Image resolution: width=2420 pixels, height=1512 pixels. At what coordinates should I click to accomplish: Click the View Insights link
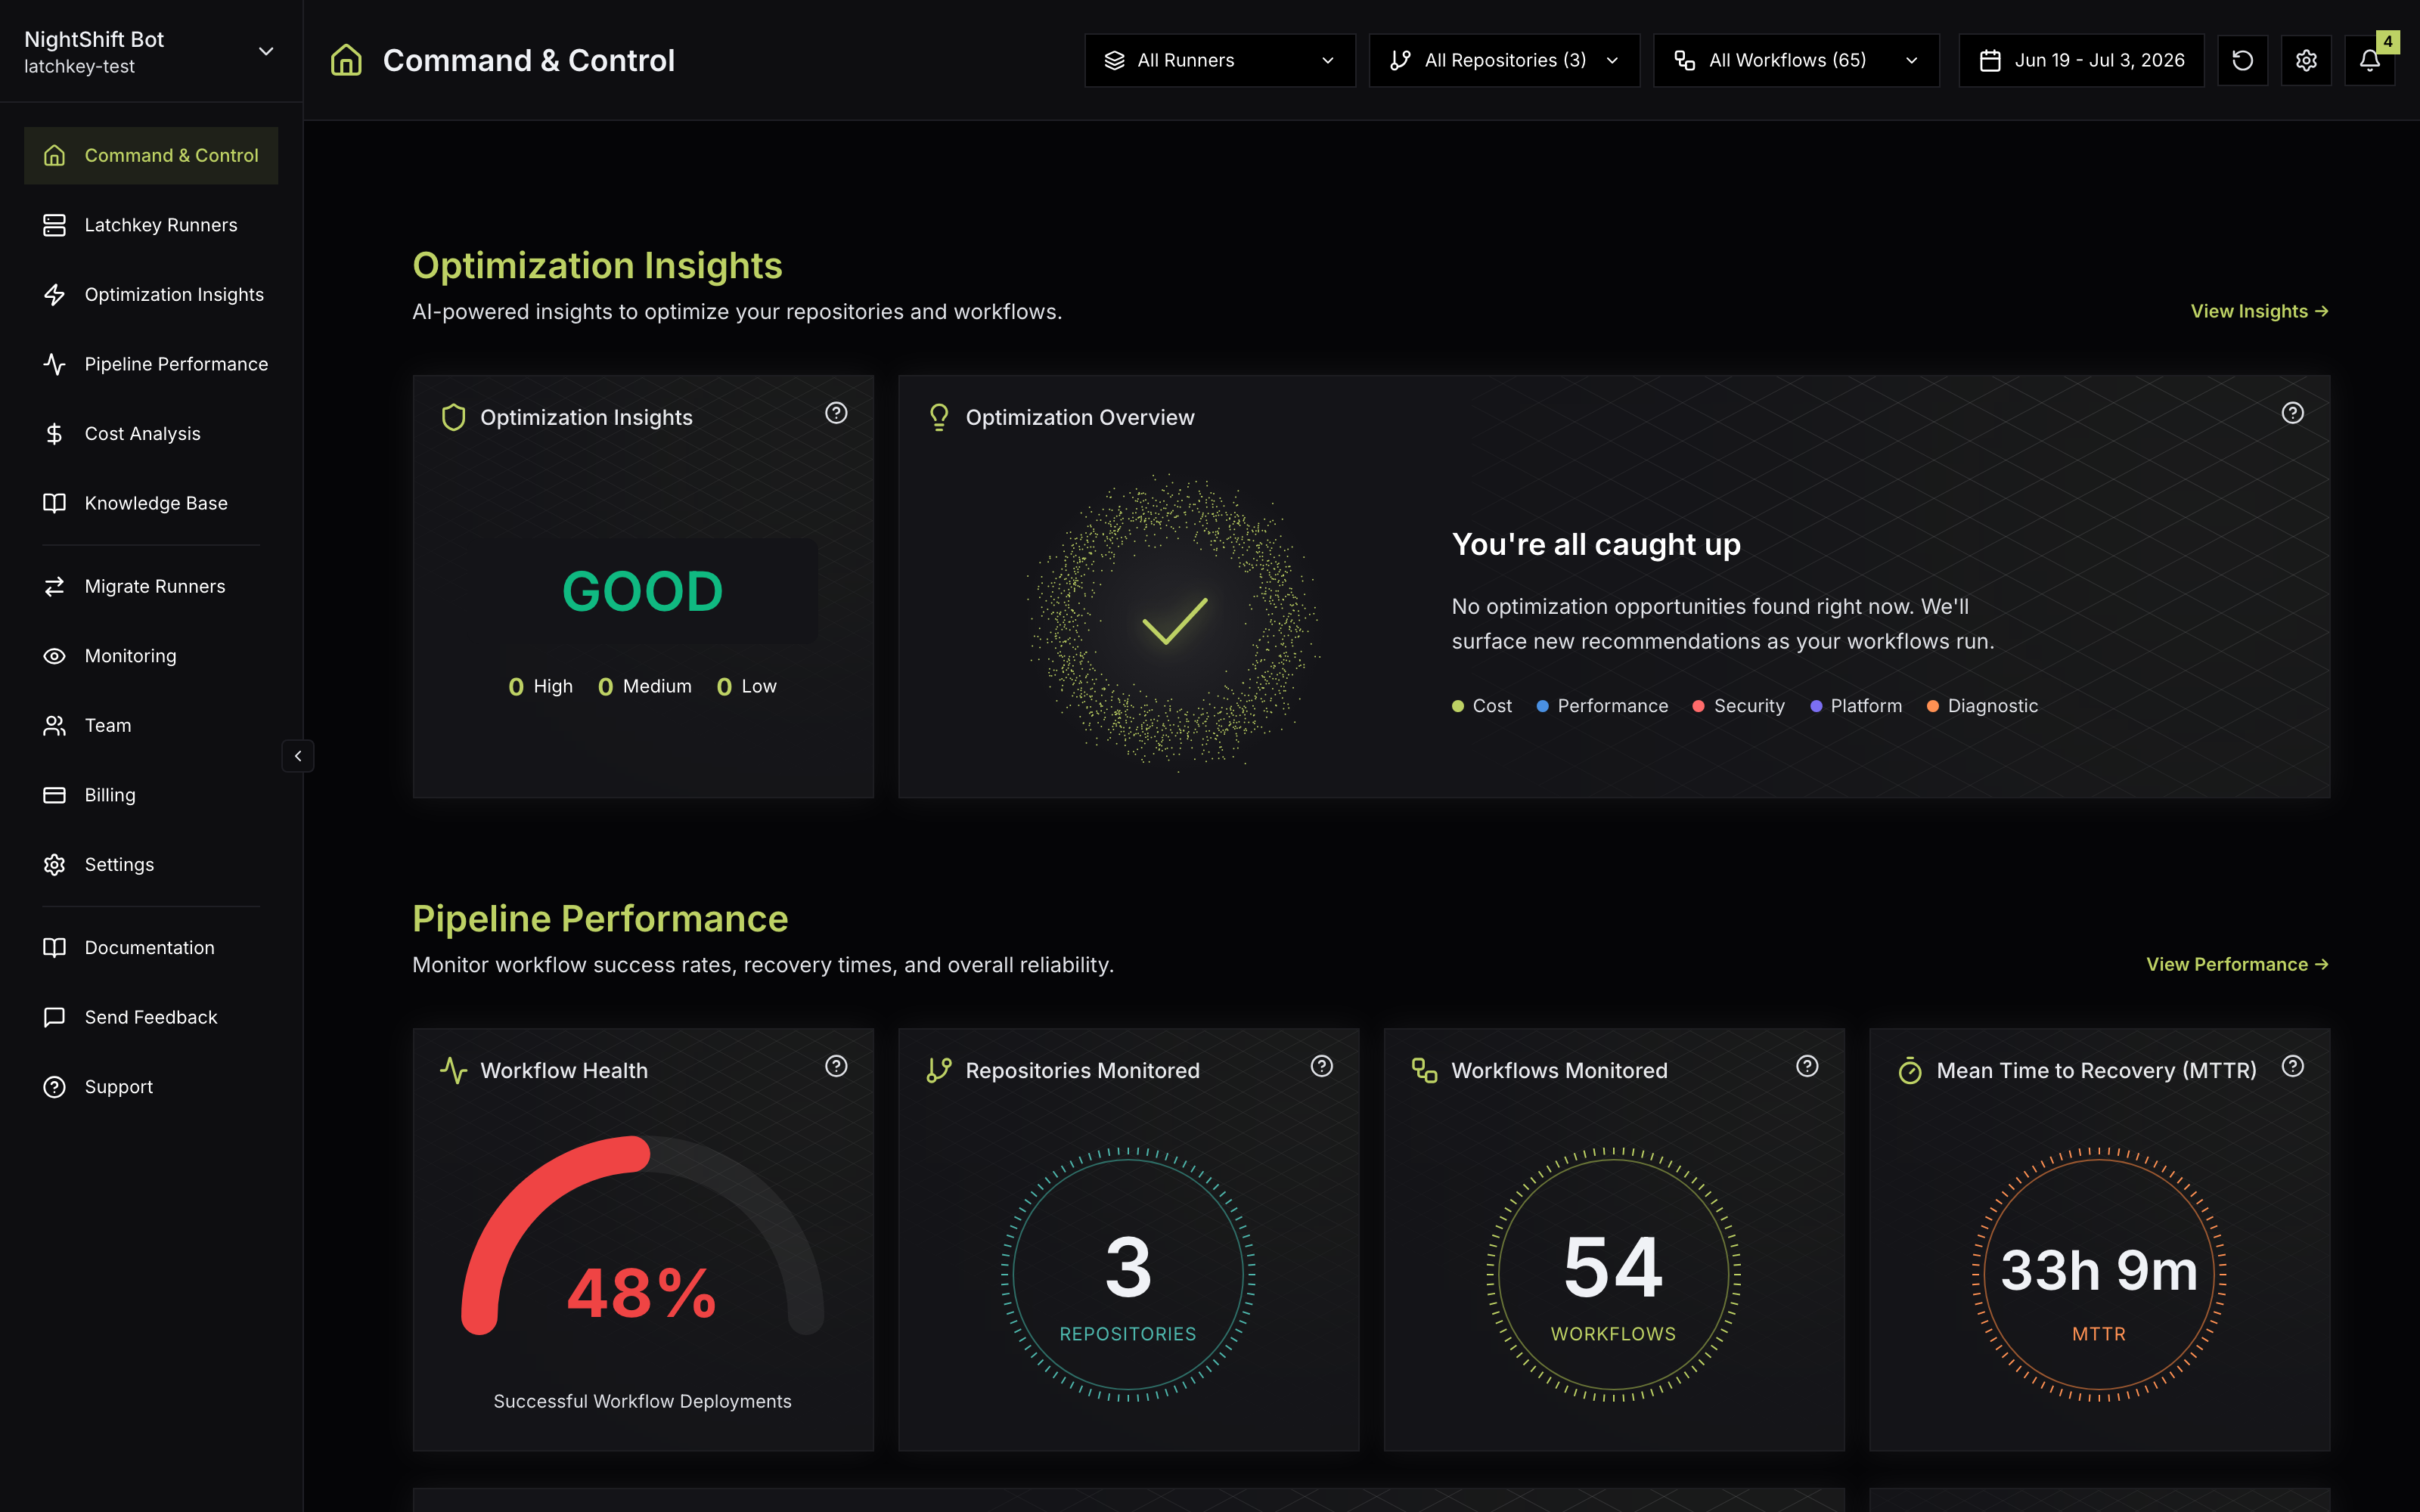(x=2259, y=311)
